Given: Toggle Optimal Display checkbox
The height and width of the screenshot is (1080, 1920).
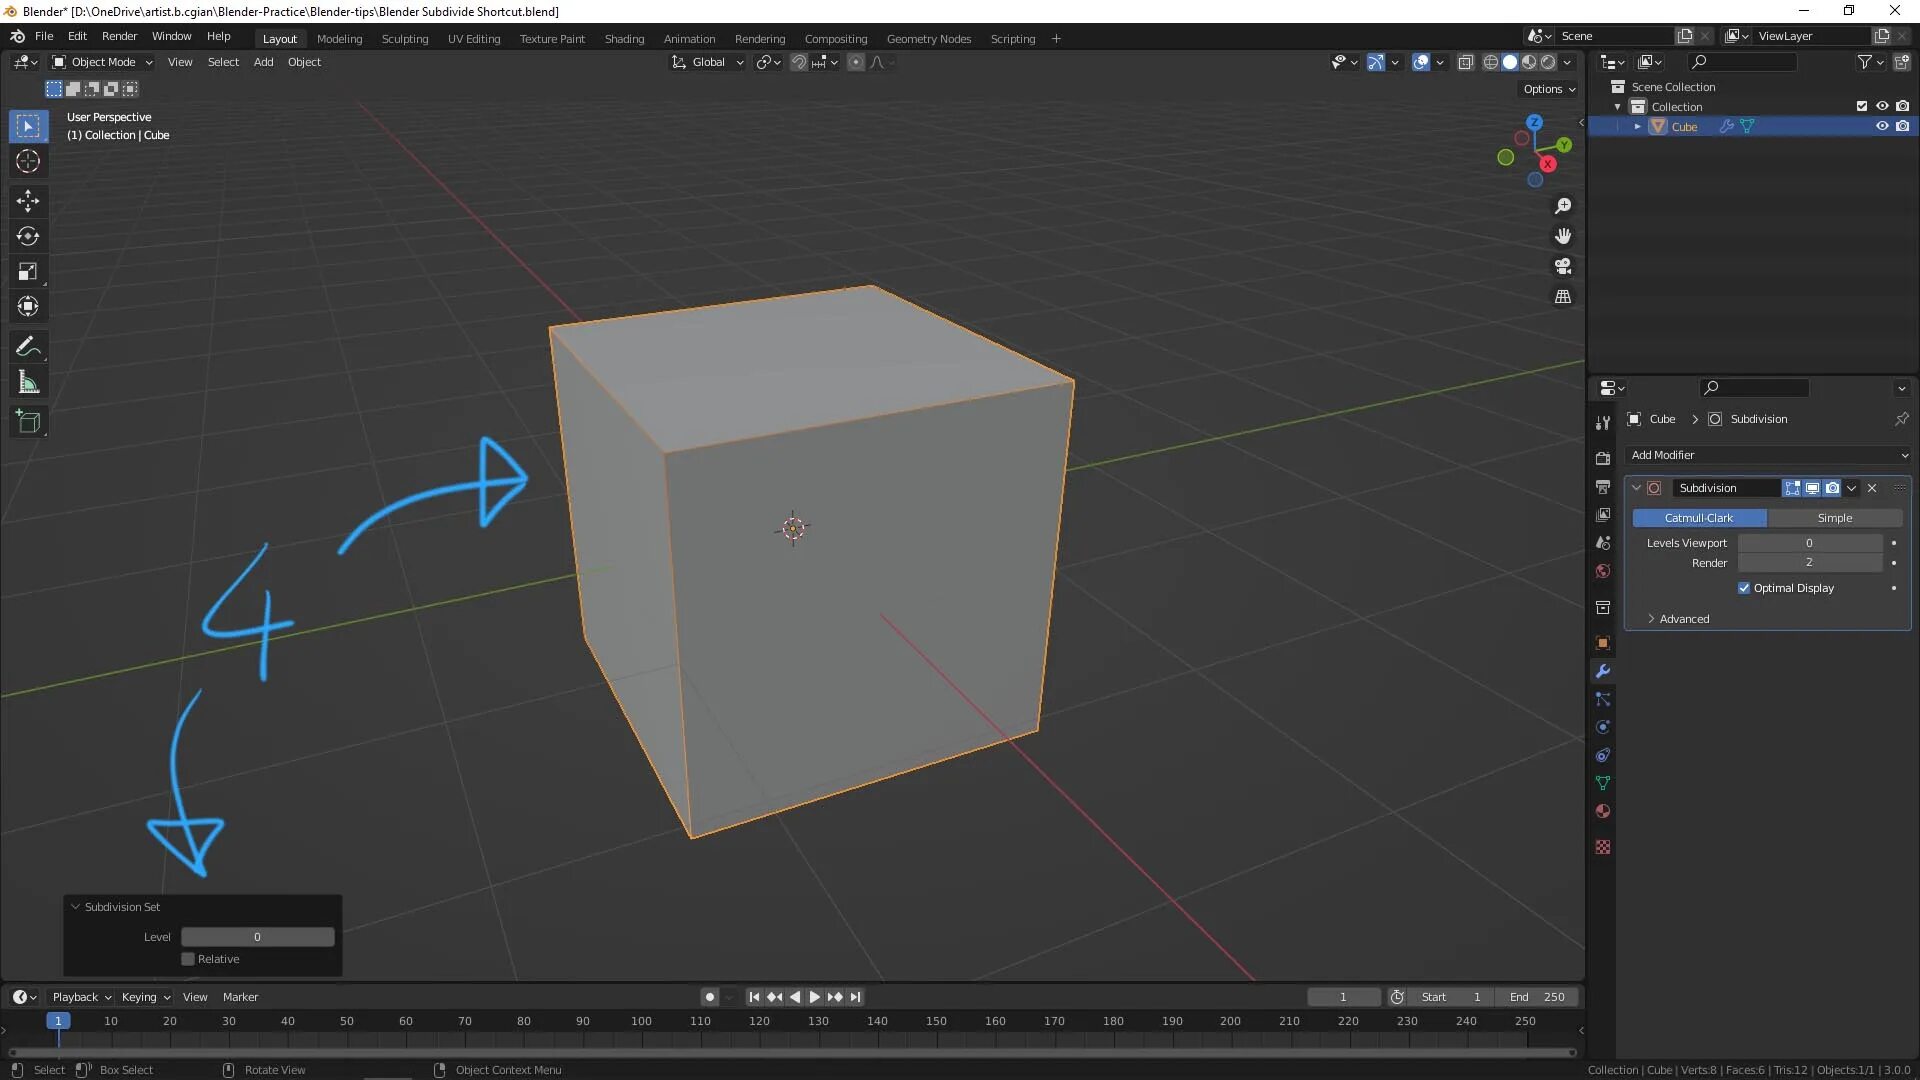Looking at the screenshot, I should point(1744,588).
